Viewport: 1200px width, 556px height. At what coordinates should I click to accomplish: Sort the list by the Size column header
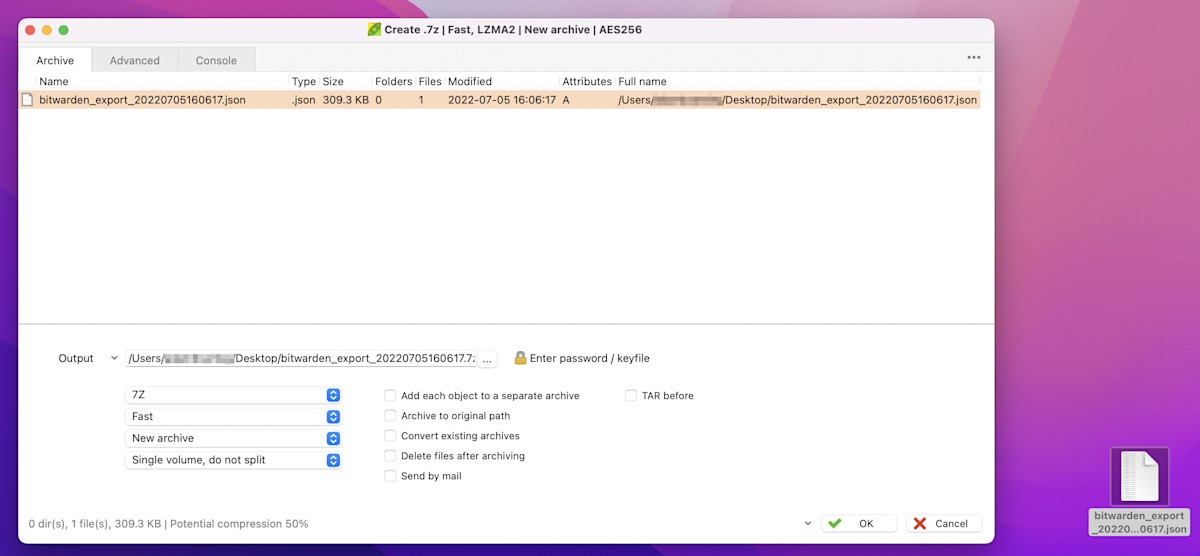click(x=334, y=81)
